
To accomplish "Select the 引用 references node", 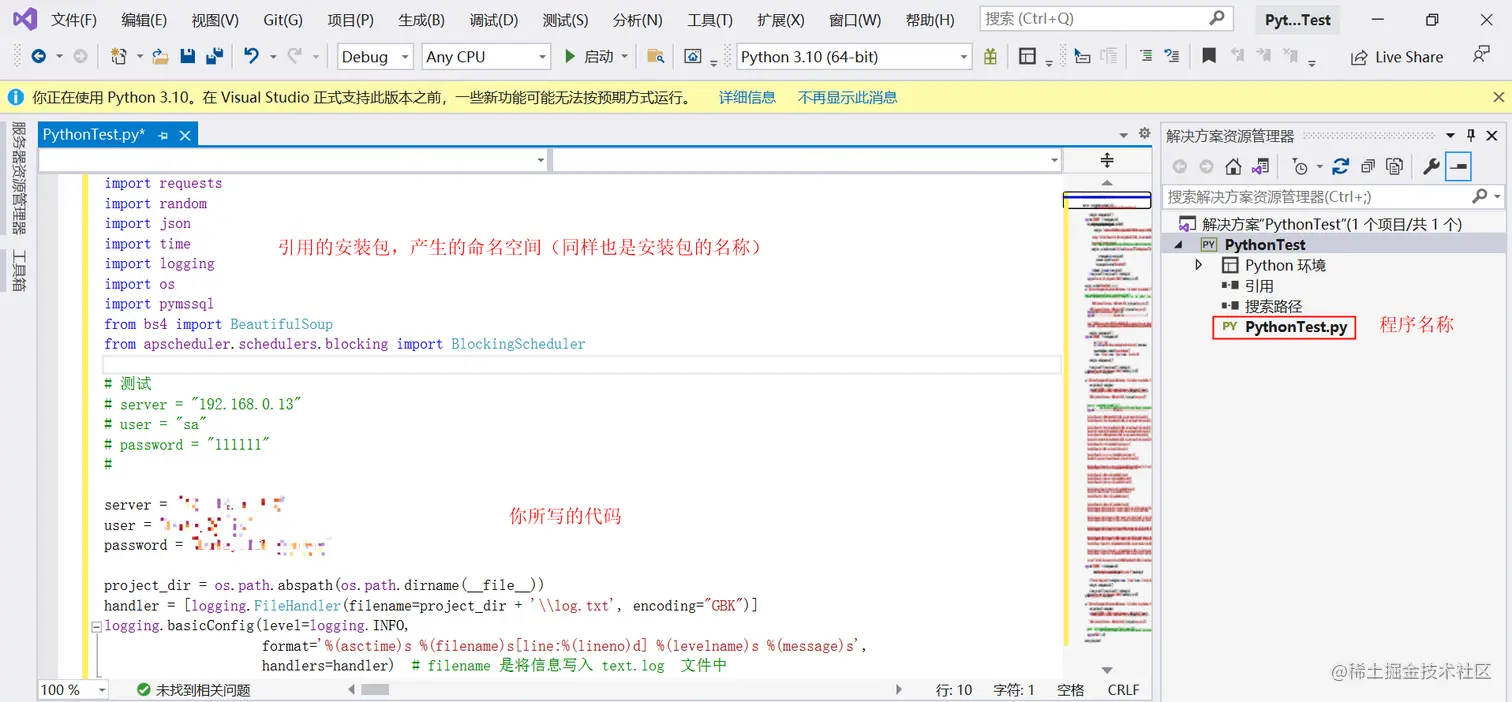I will pyautogui.click(x=1259, y=286).
